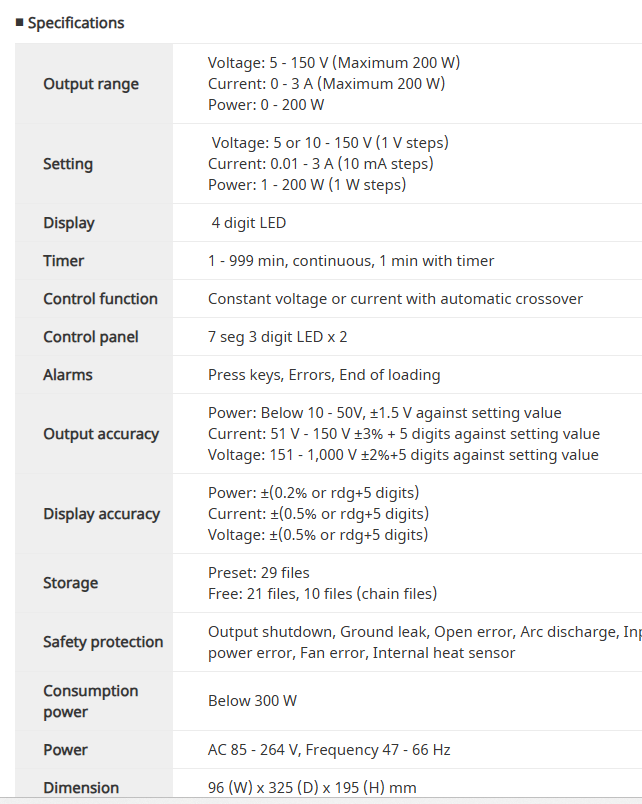Viewport: 642px width, 804px height.
Task: Click the Output range row label
Action: tap(91, 84)
